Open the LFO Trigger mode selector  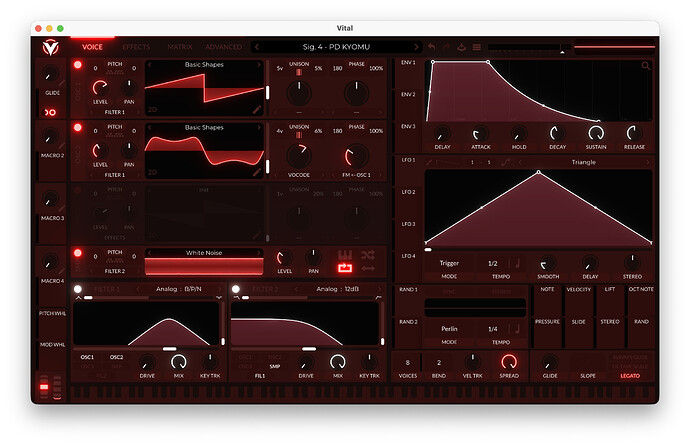pos(449,263)
